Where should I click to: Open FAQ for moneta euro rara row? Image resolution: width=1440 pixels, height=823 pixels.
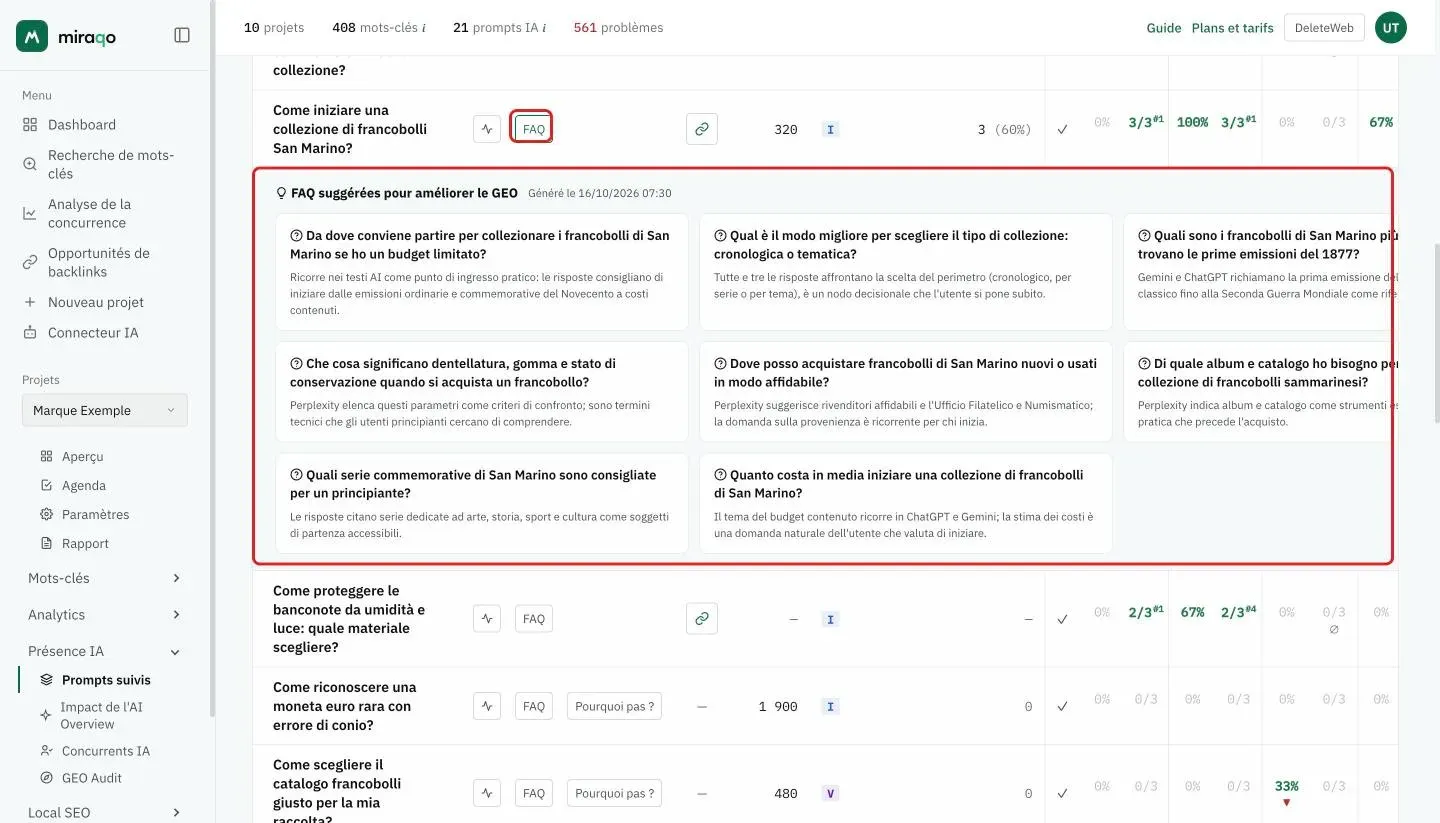(x=534, y=706)
